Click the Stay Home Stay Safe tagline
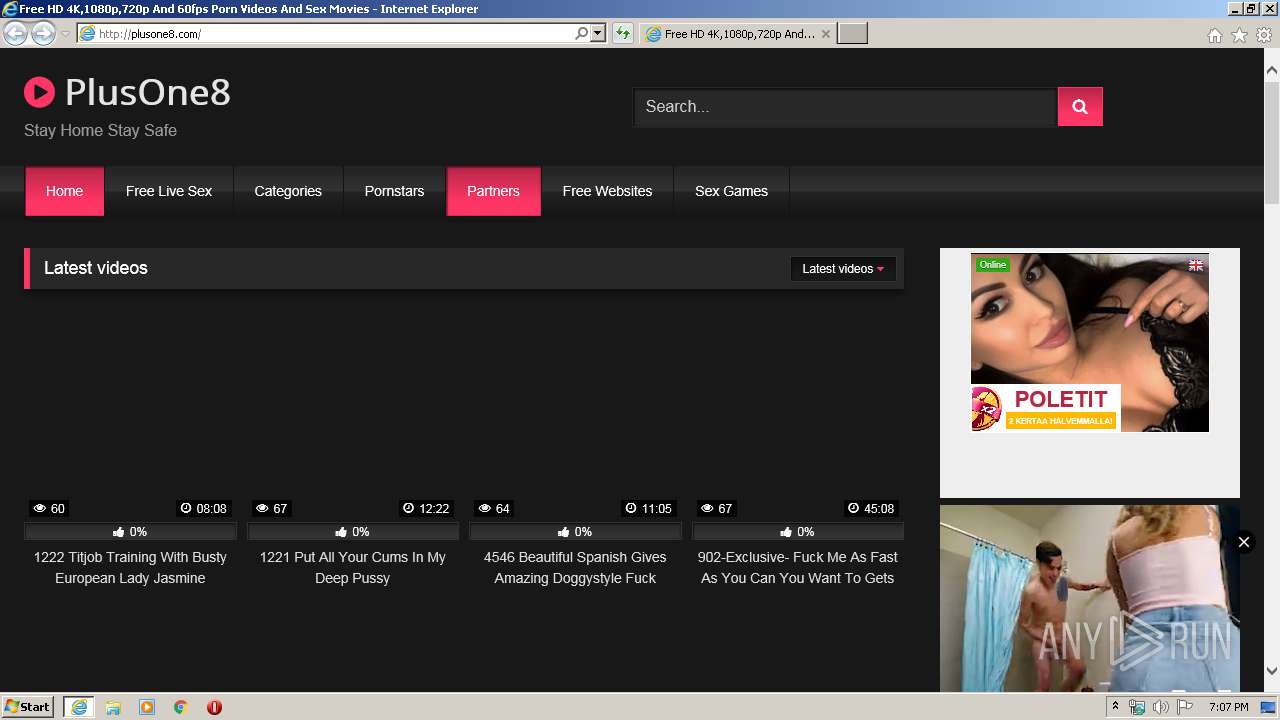The height and width of the screenshot is (720, 1280). pos(100,130)
